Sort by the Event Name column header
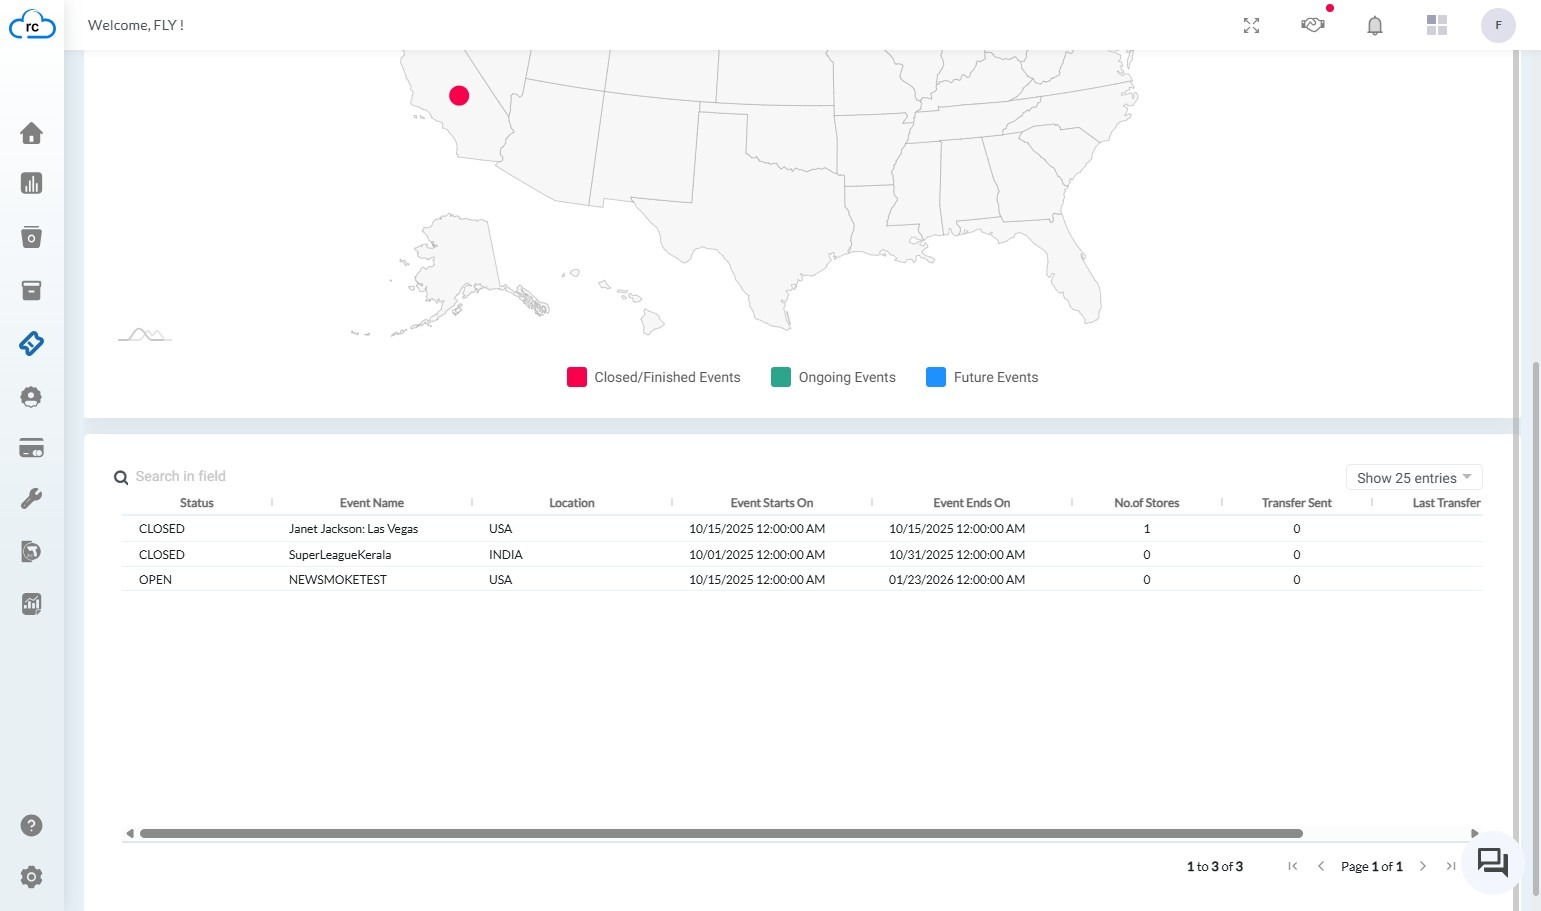This screenshot has width=1541, height=911. coord(372,503)
